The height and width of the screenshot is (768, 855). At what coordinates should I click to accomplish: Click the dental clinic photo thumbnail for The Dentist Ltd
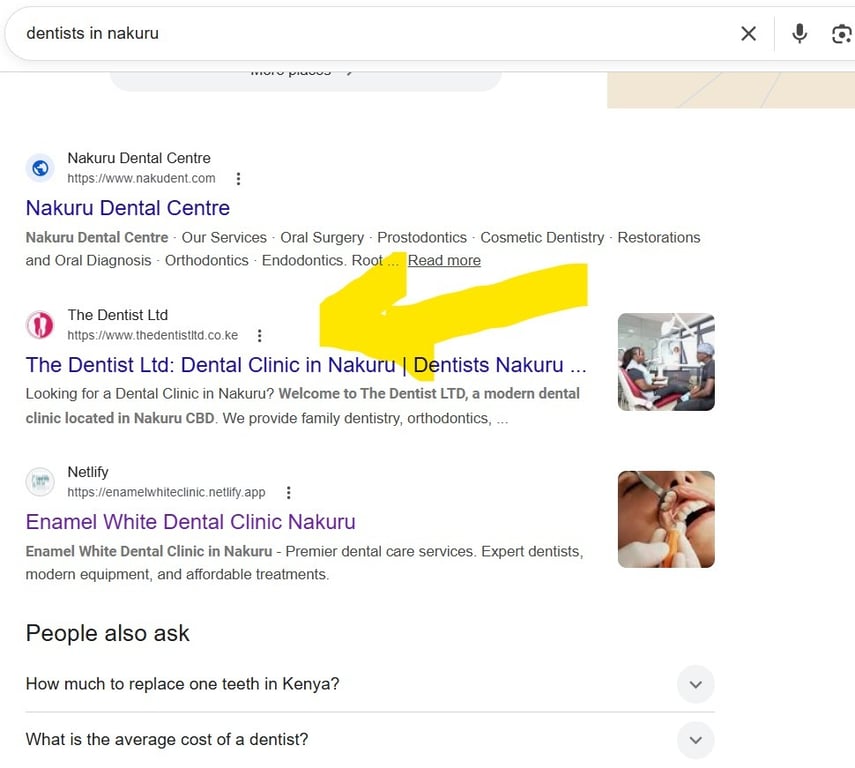pyautogui.click(x=666, y=362)
